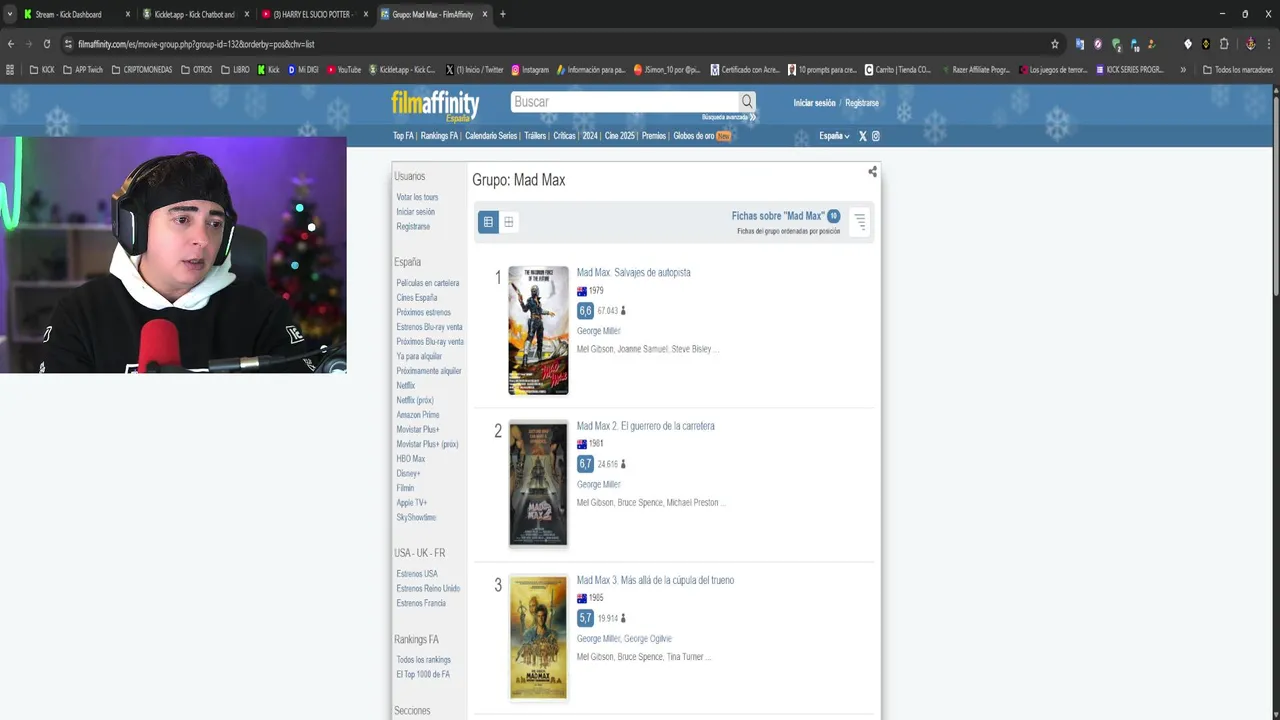This screenshot has width=1280, height=720.
Task: Open the Mad Max 3 poster
Action: [x=538, y=638]
